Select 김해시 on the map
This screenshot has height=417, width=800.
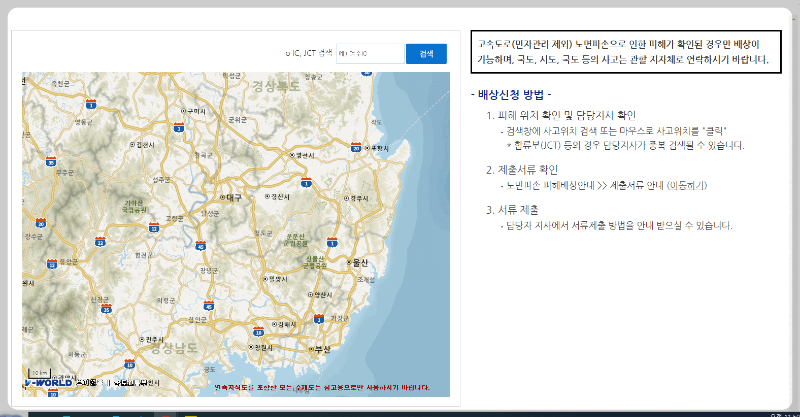tap(284, 324)
